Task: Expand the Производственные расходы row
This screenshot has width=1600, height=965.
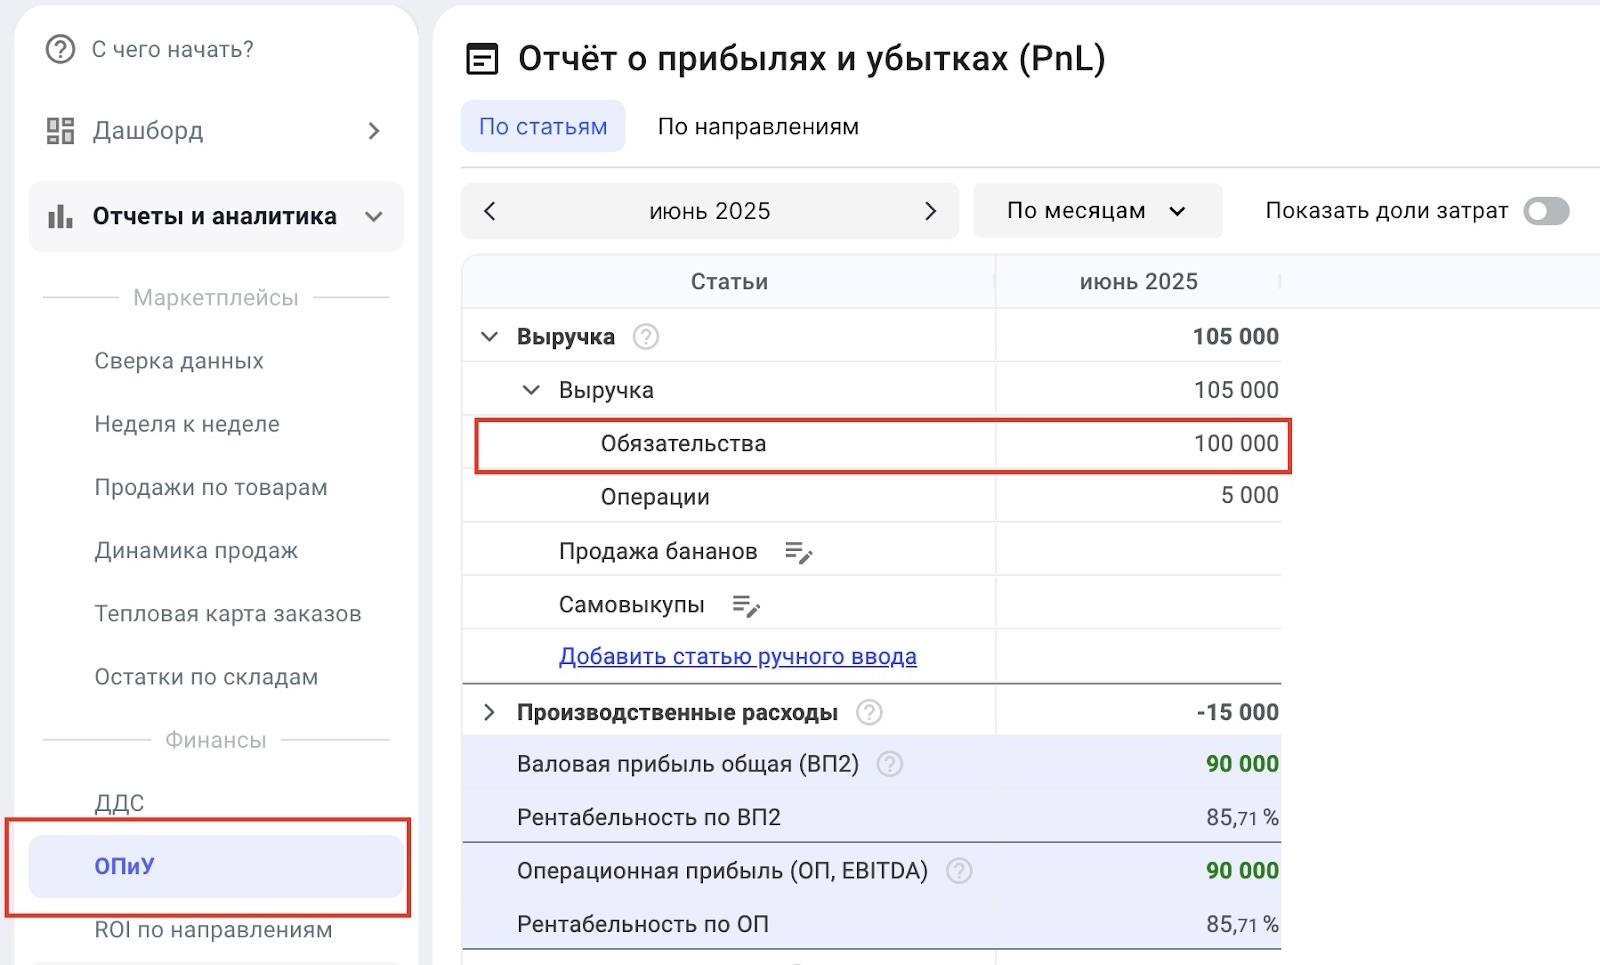Action: [489, 713]
